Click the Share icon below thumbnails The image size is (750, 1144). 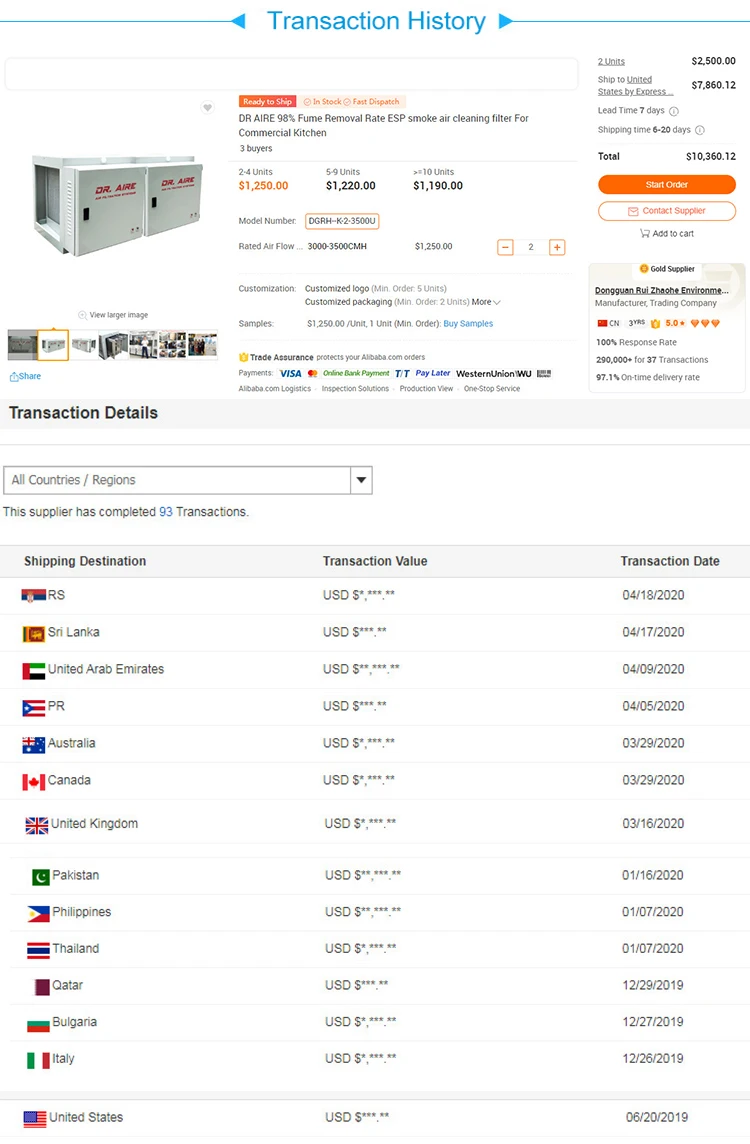pos(14,376)
